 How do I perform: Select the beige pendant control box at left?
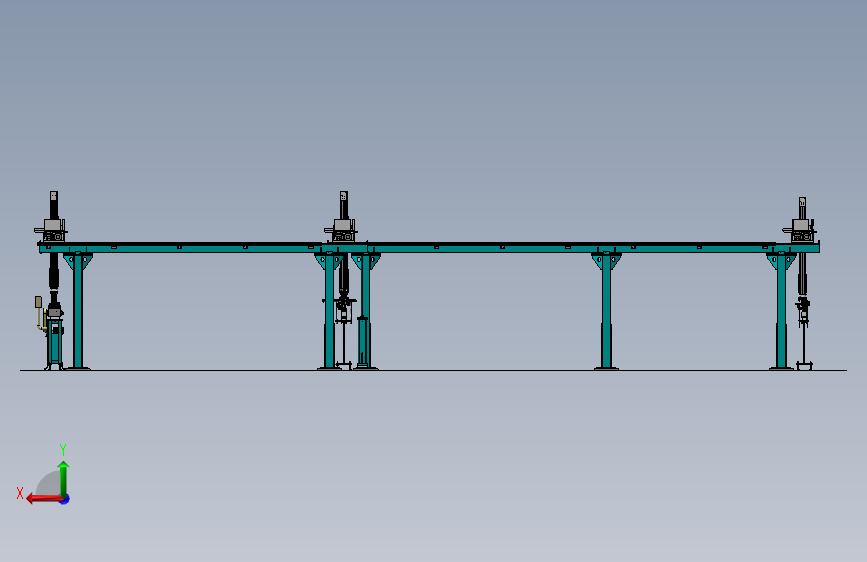pos(38,302)
